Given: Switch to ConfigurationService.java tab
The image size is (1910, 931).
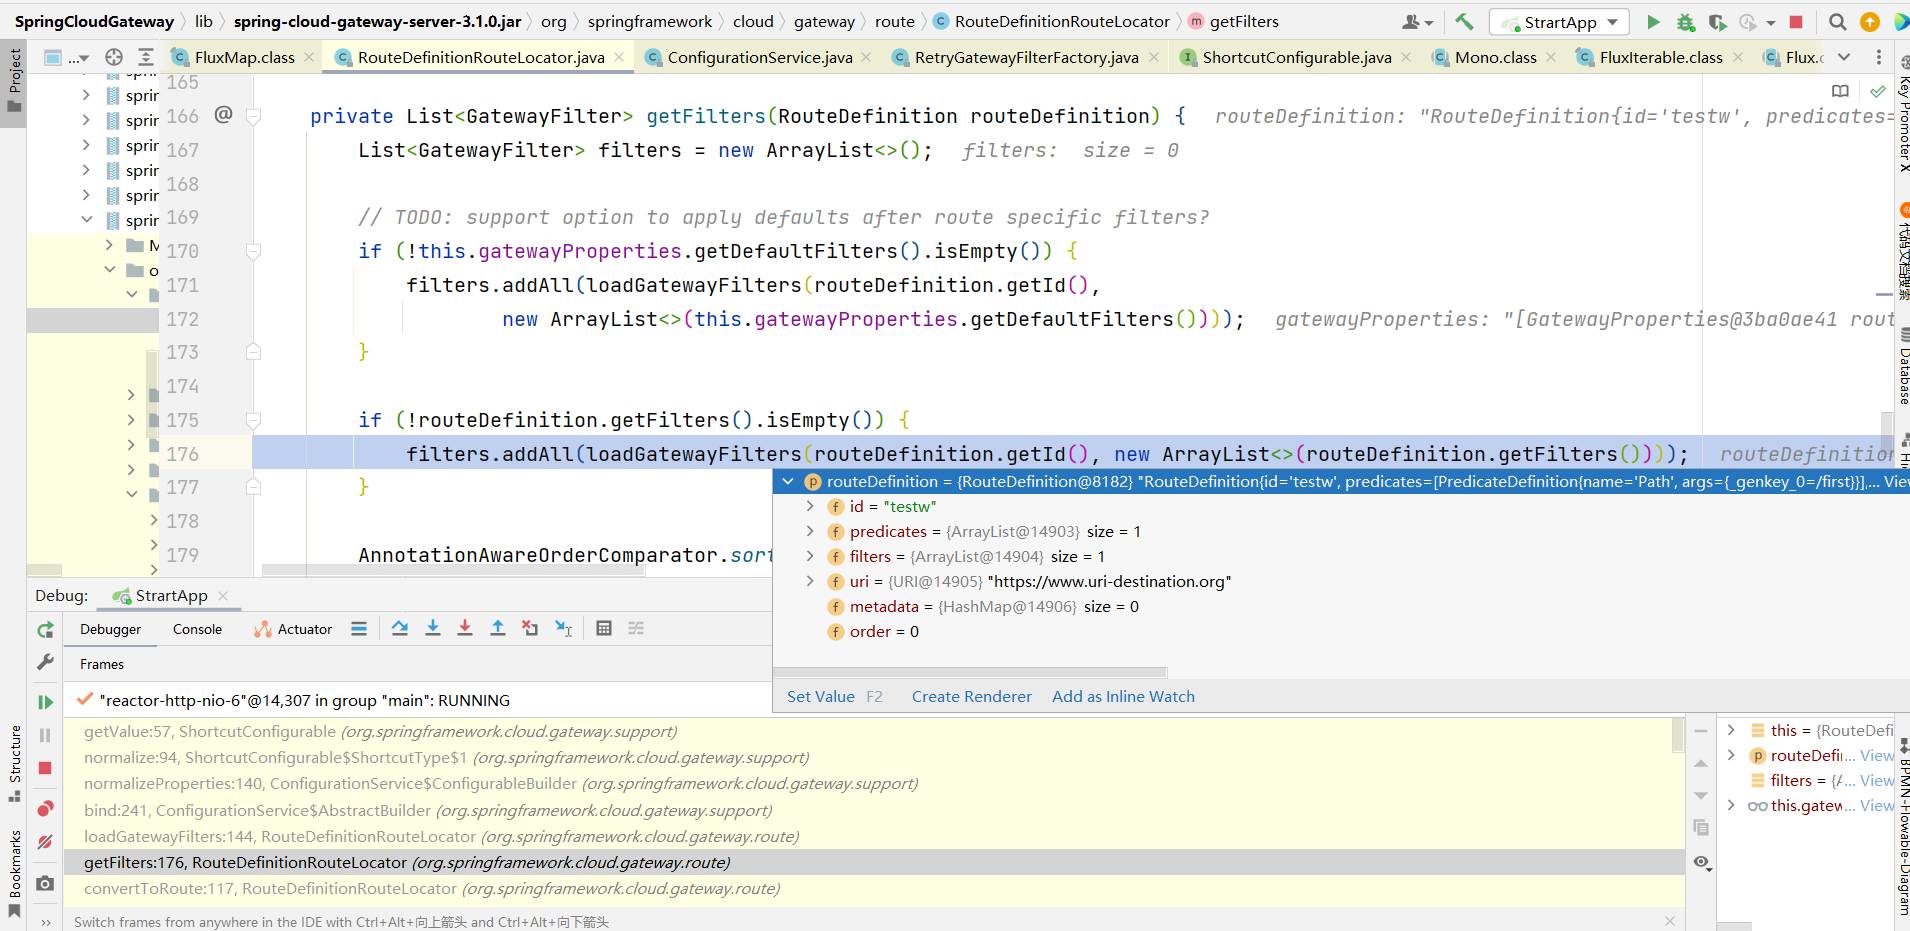Looking at the screenshot, I should tap(758, 57).
